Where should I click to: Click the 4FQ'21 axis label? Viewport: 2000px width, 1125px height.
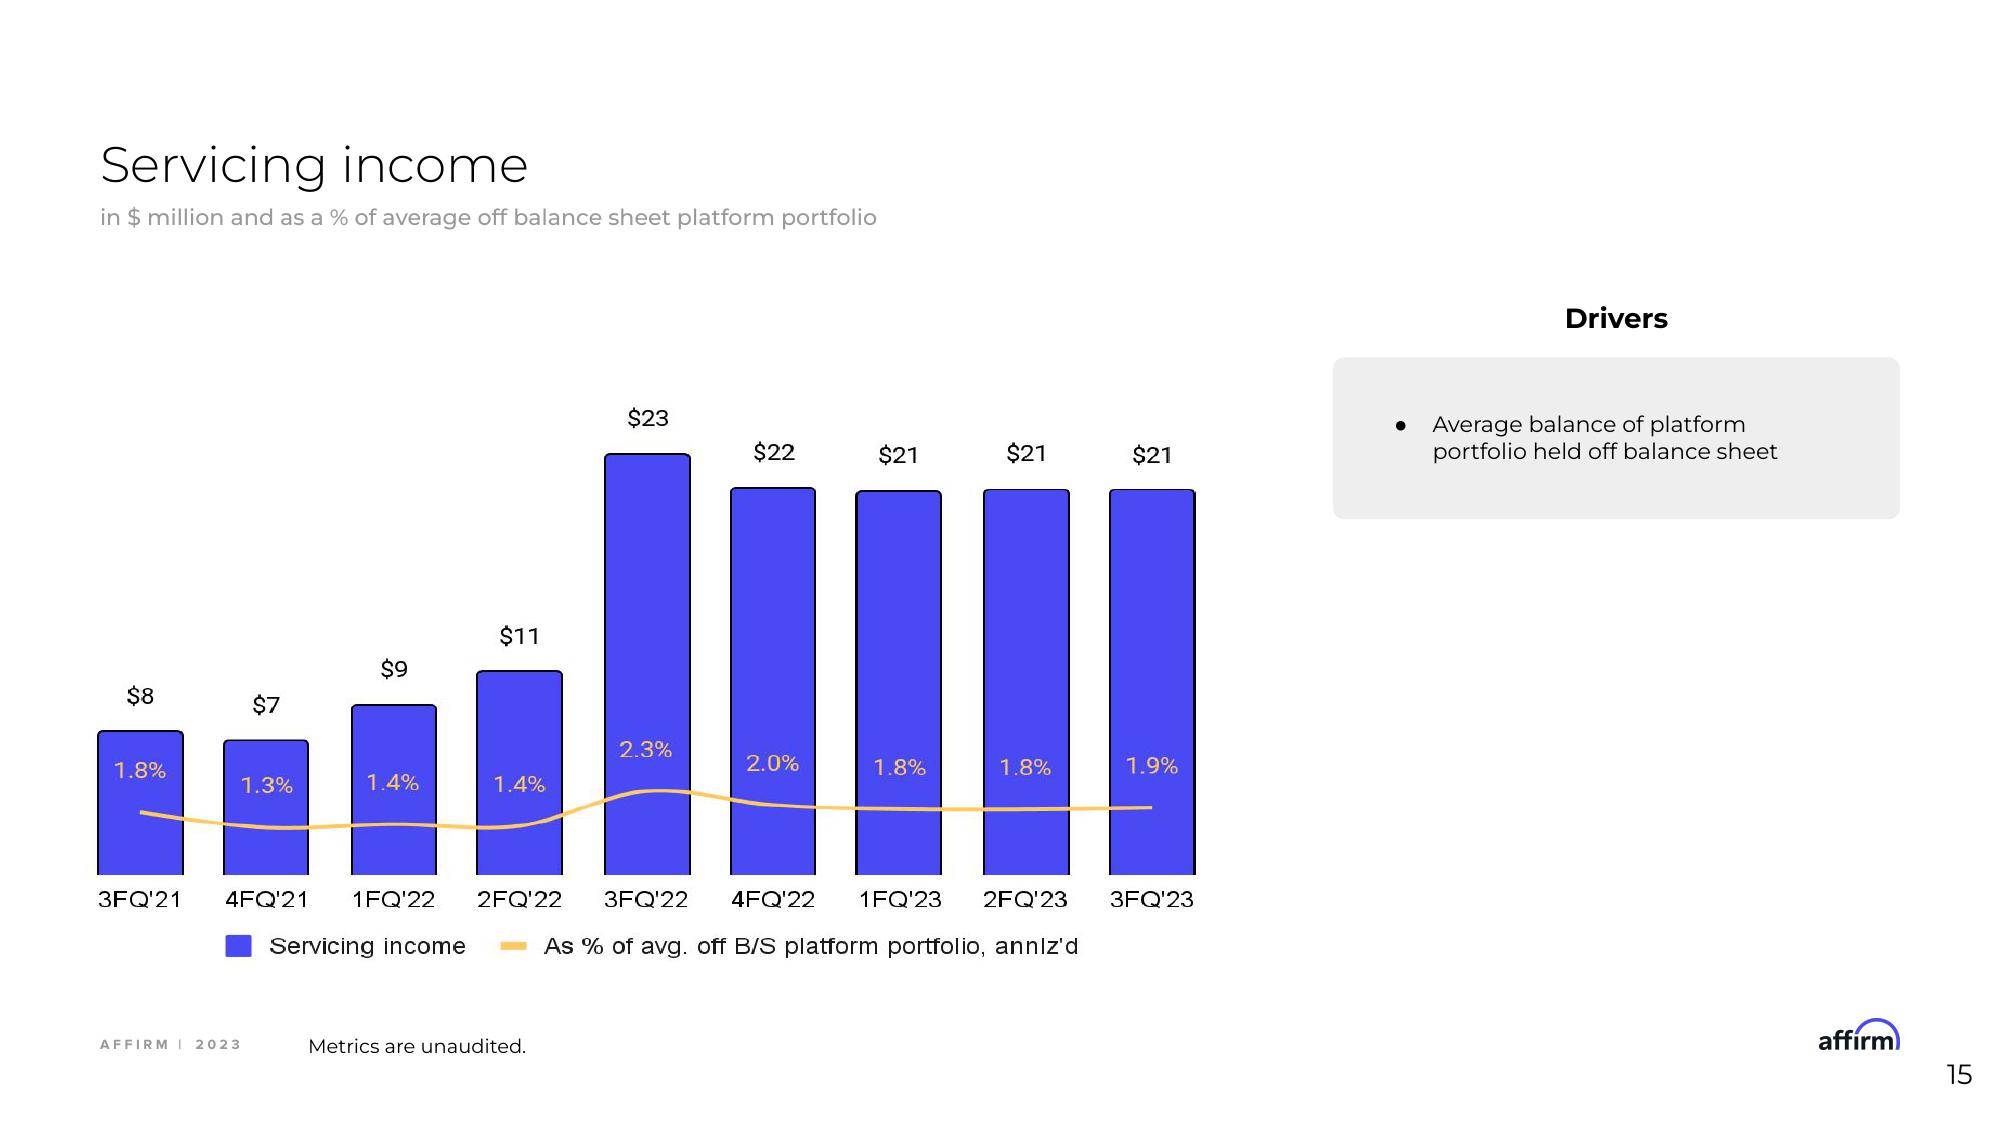(x=267, y=899)
